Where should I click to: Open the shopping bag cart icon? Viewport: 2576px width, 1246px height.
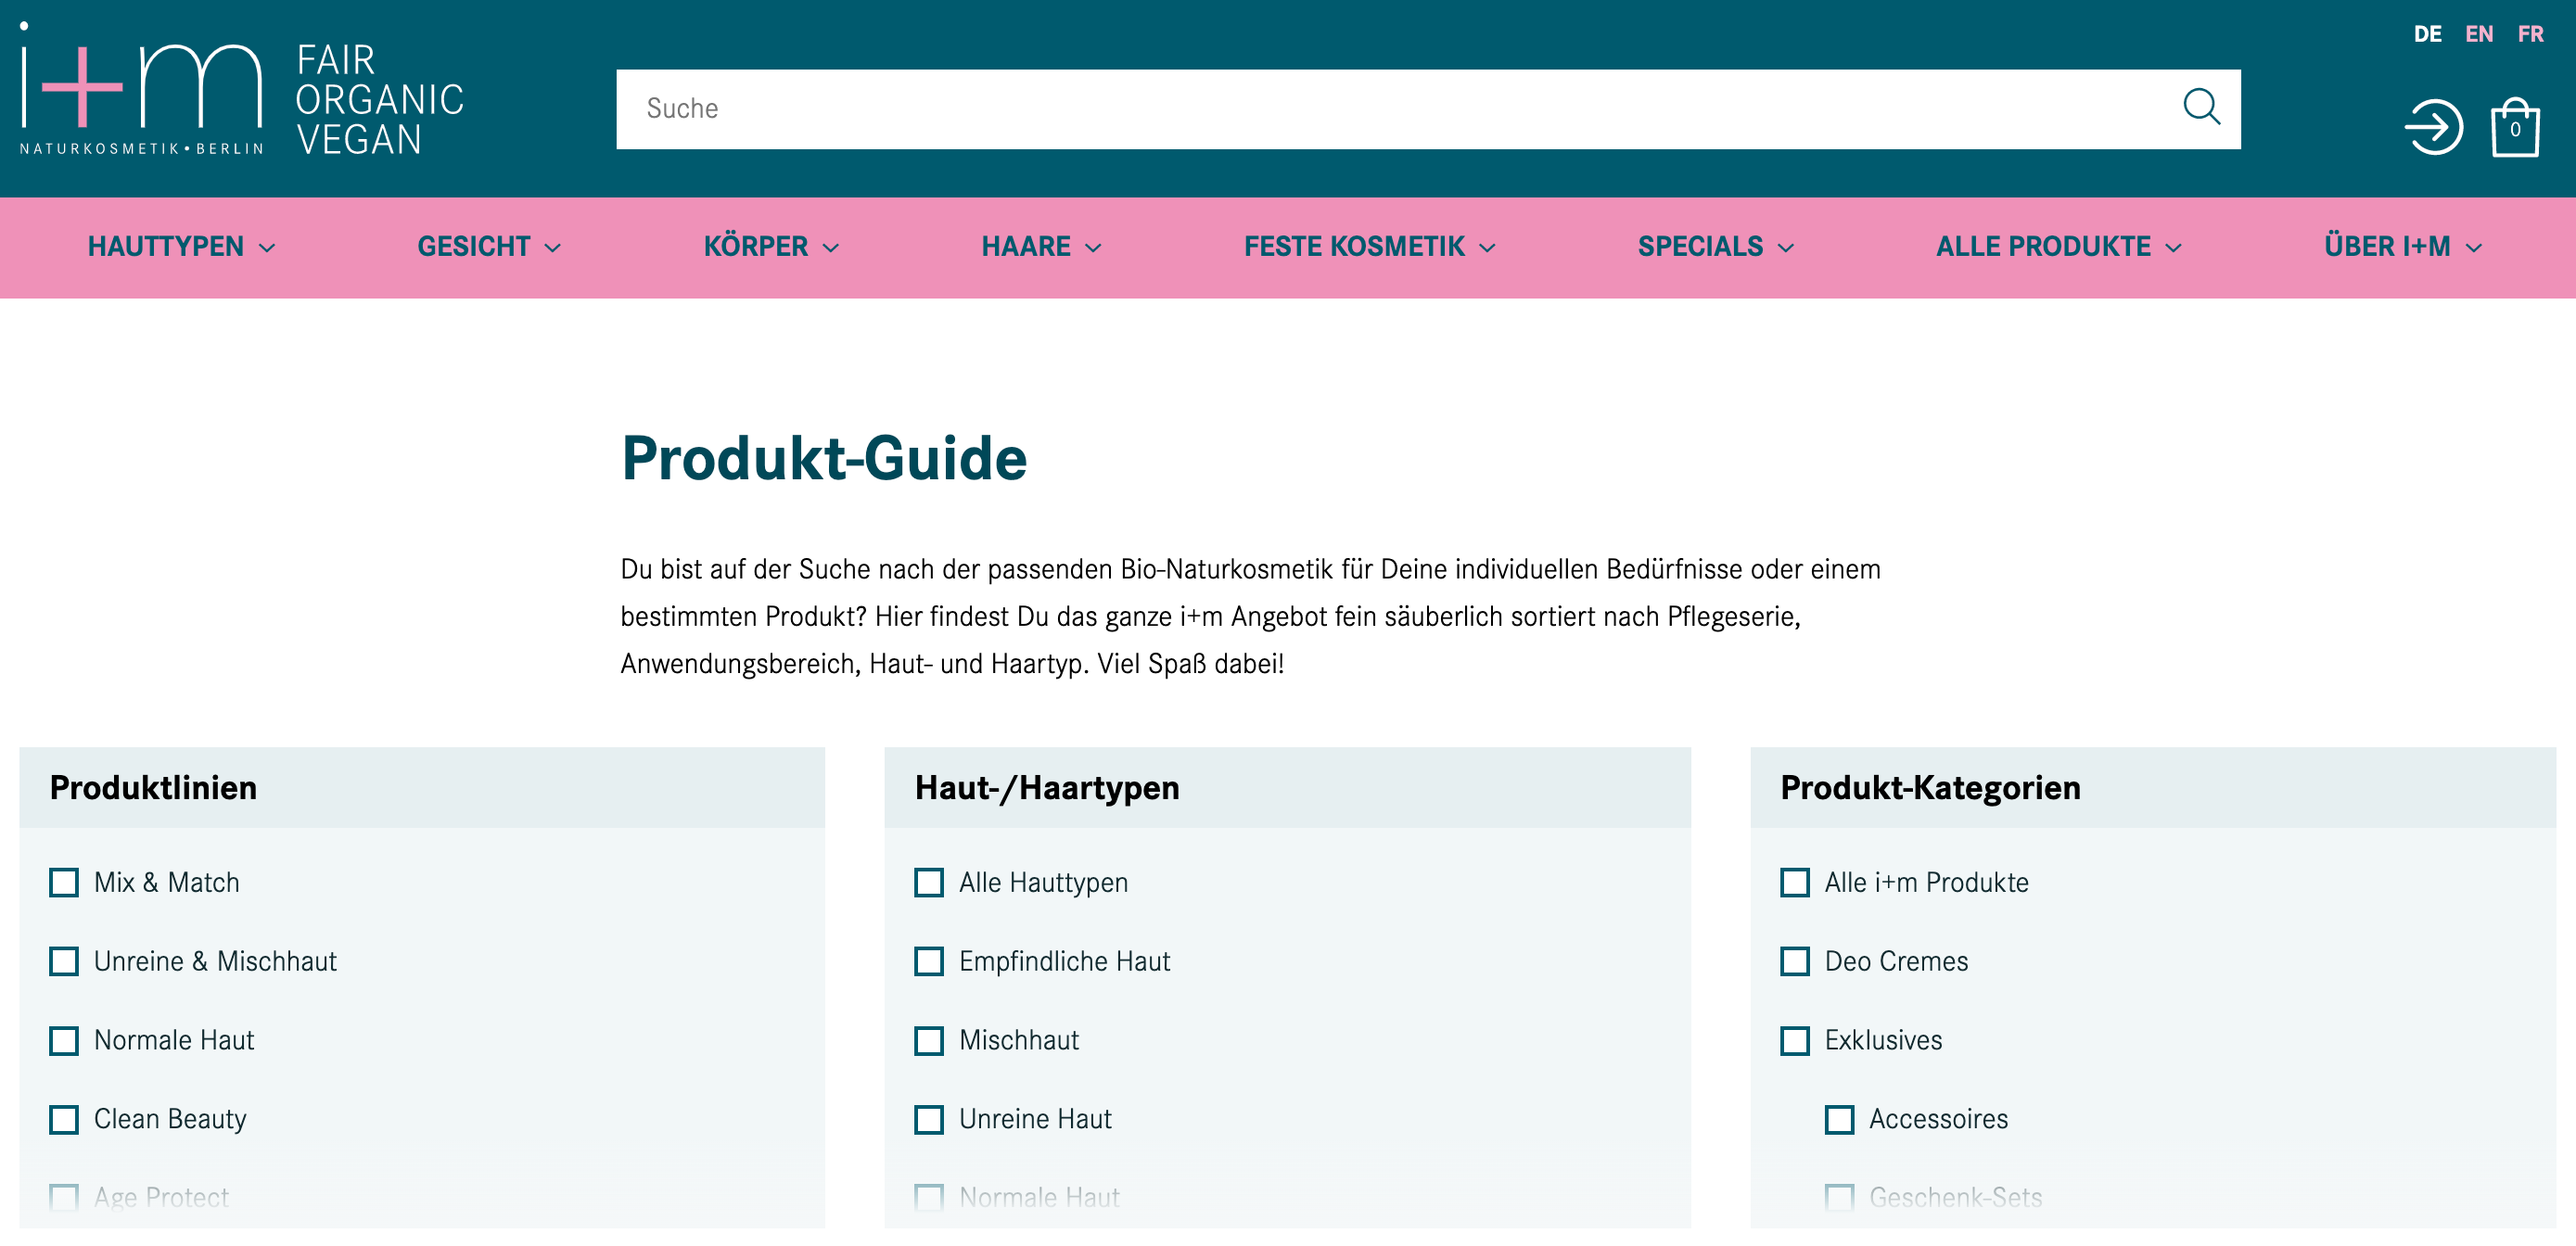point(2514,127)
